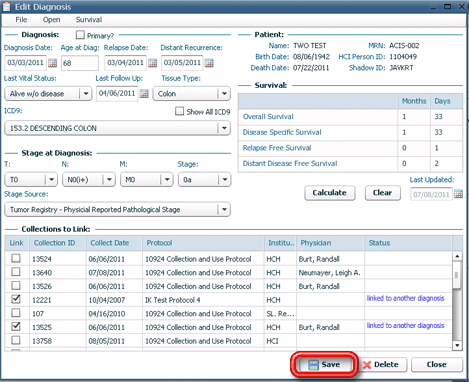Check Link box for collection 13524
Image resolution: width=469 pixels, height=382 pixels.
(x=16, y=258)
